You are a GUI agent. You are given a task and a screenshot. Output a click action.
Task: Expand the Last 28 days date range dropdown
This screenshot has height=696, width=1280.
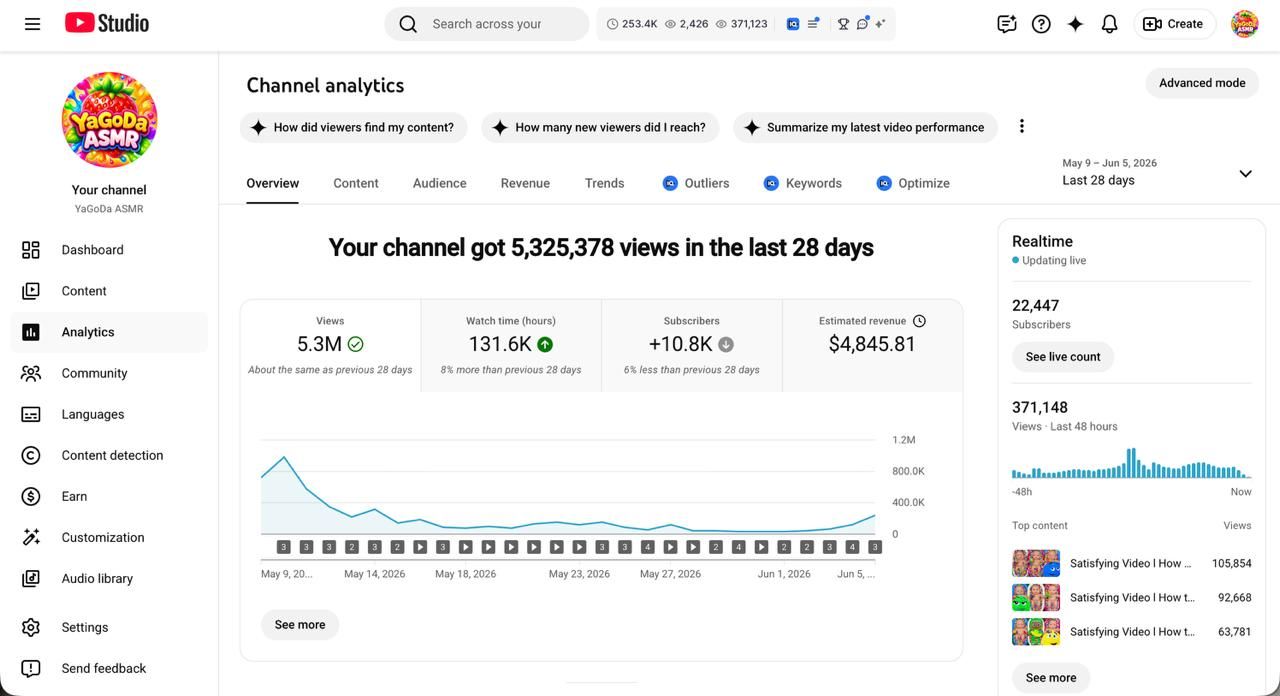pyautogui.click(x=1158, y=172)
